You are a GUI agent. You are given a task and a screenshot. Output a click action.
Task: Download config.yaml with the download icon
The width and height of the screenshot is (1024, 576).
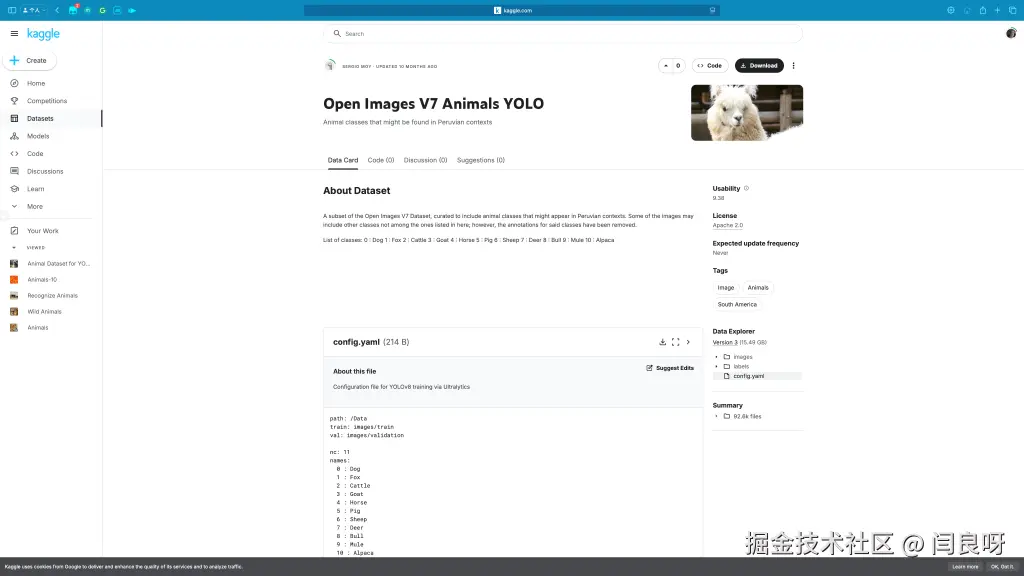point(662,342)
